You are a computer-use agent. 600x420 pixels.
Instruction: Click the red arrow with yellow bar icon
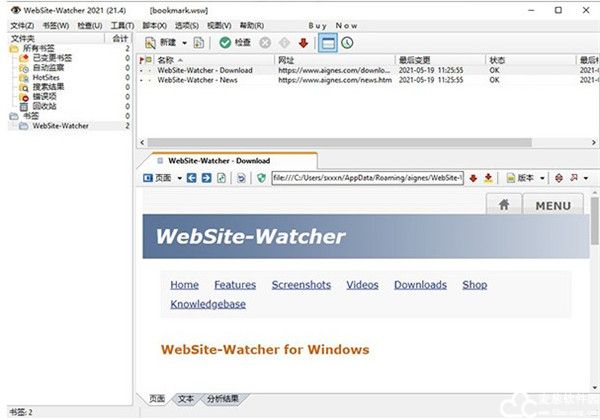[x=488, y=178]
